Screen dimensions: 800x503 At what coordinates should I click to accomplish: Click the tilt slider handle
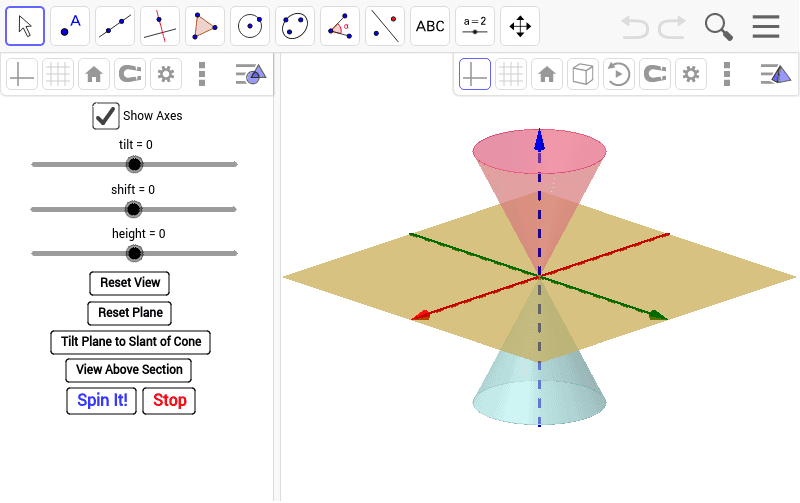[x=134, y=164]
